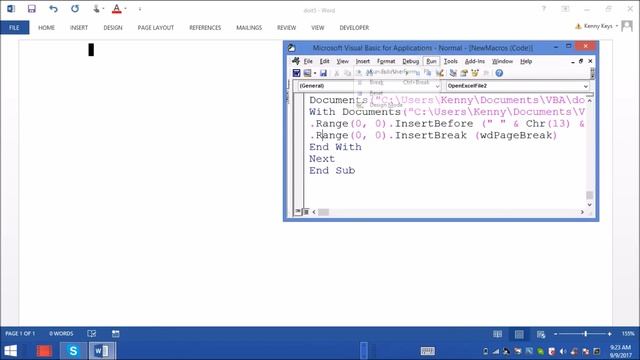
Task: Switch to Full Module View in code window
Action: coord(306,211)
